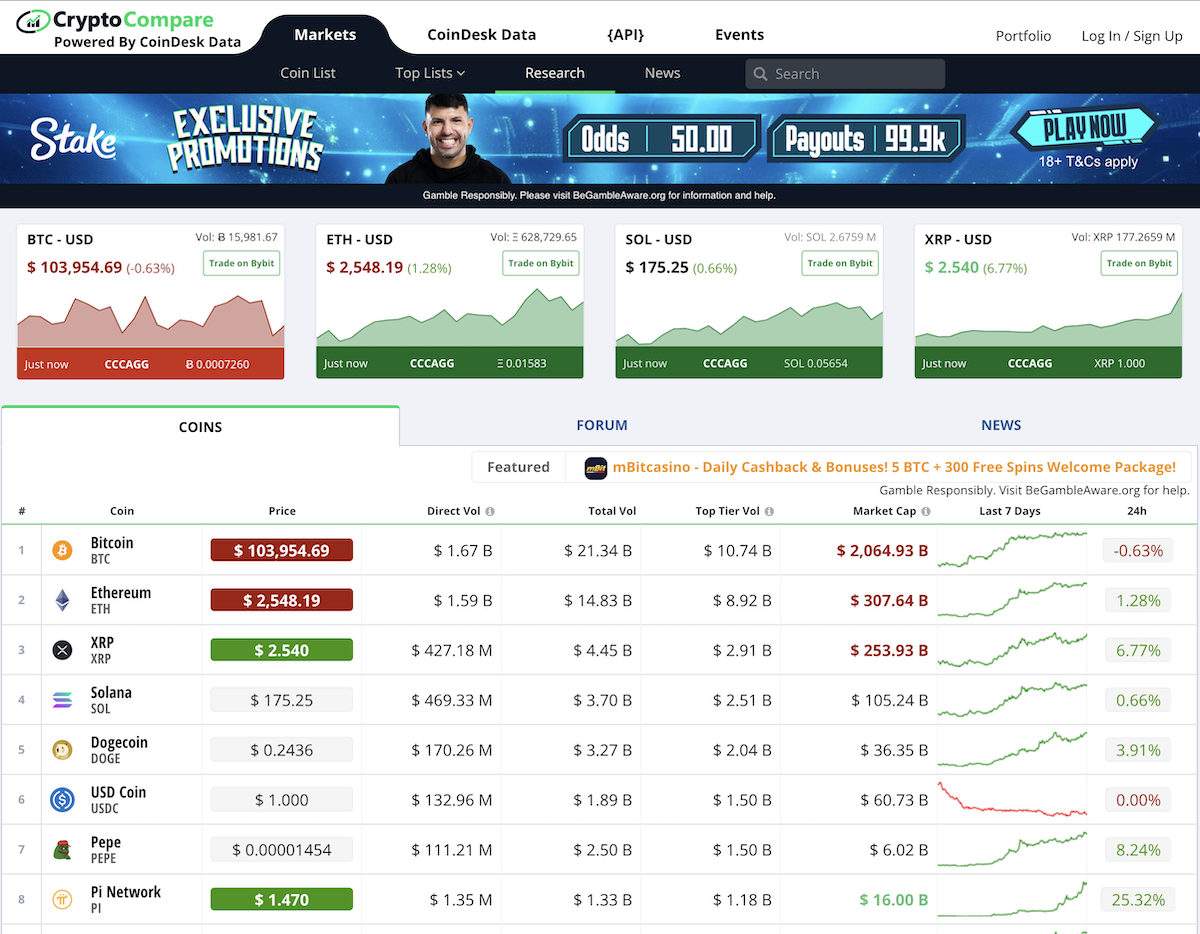1200x934 pixels.
Task: Open the BTC - USD price chart
Action: click(150, 320)
